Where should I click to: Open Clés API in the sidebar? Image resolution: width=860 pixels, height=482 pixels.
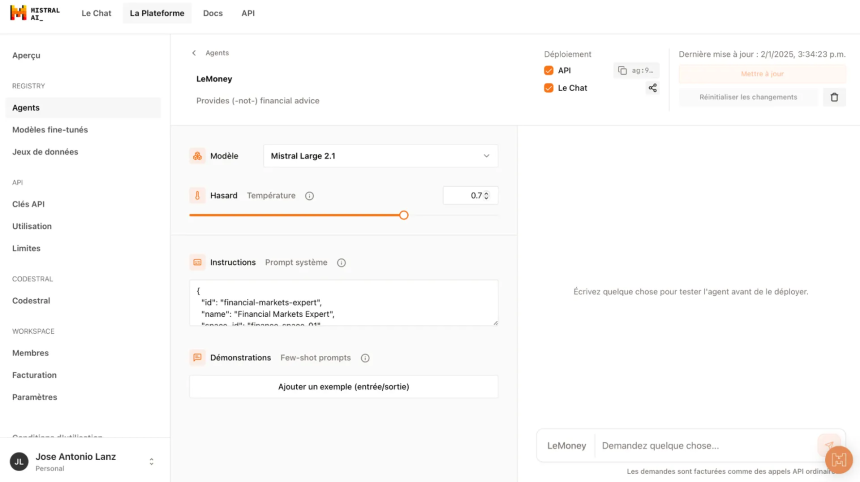click(29, 204)
